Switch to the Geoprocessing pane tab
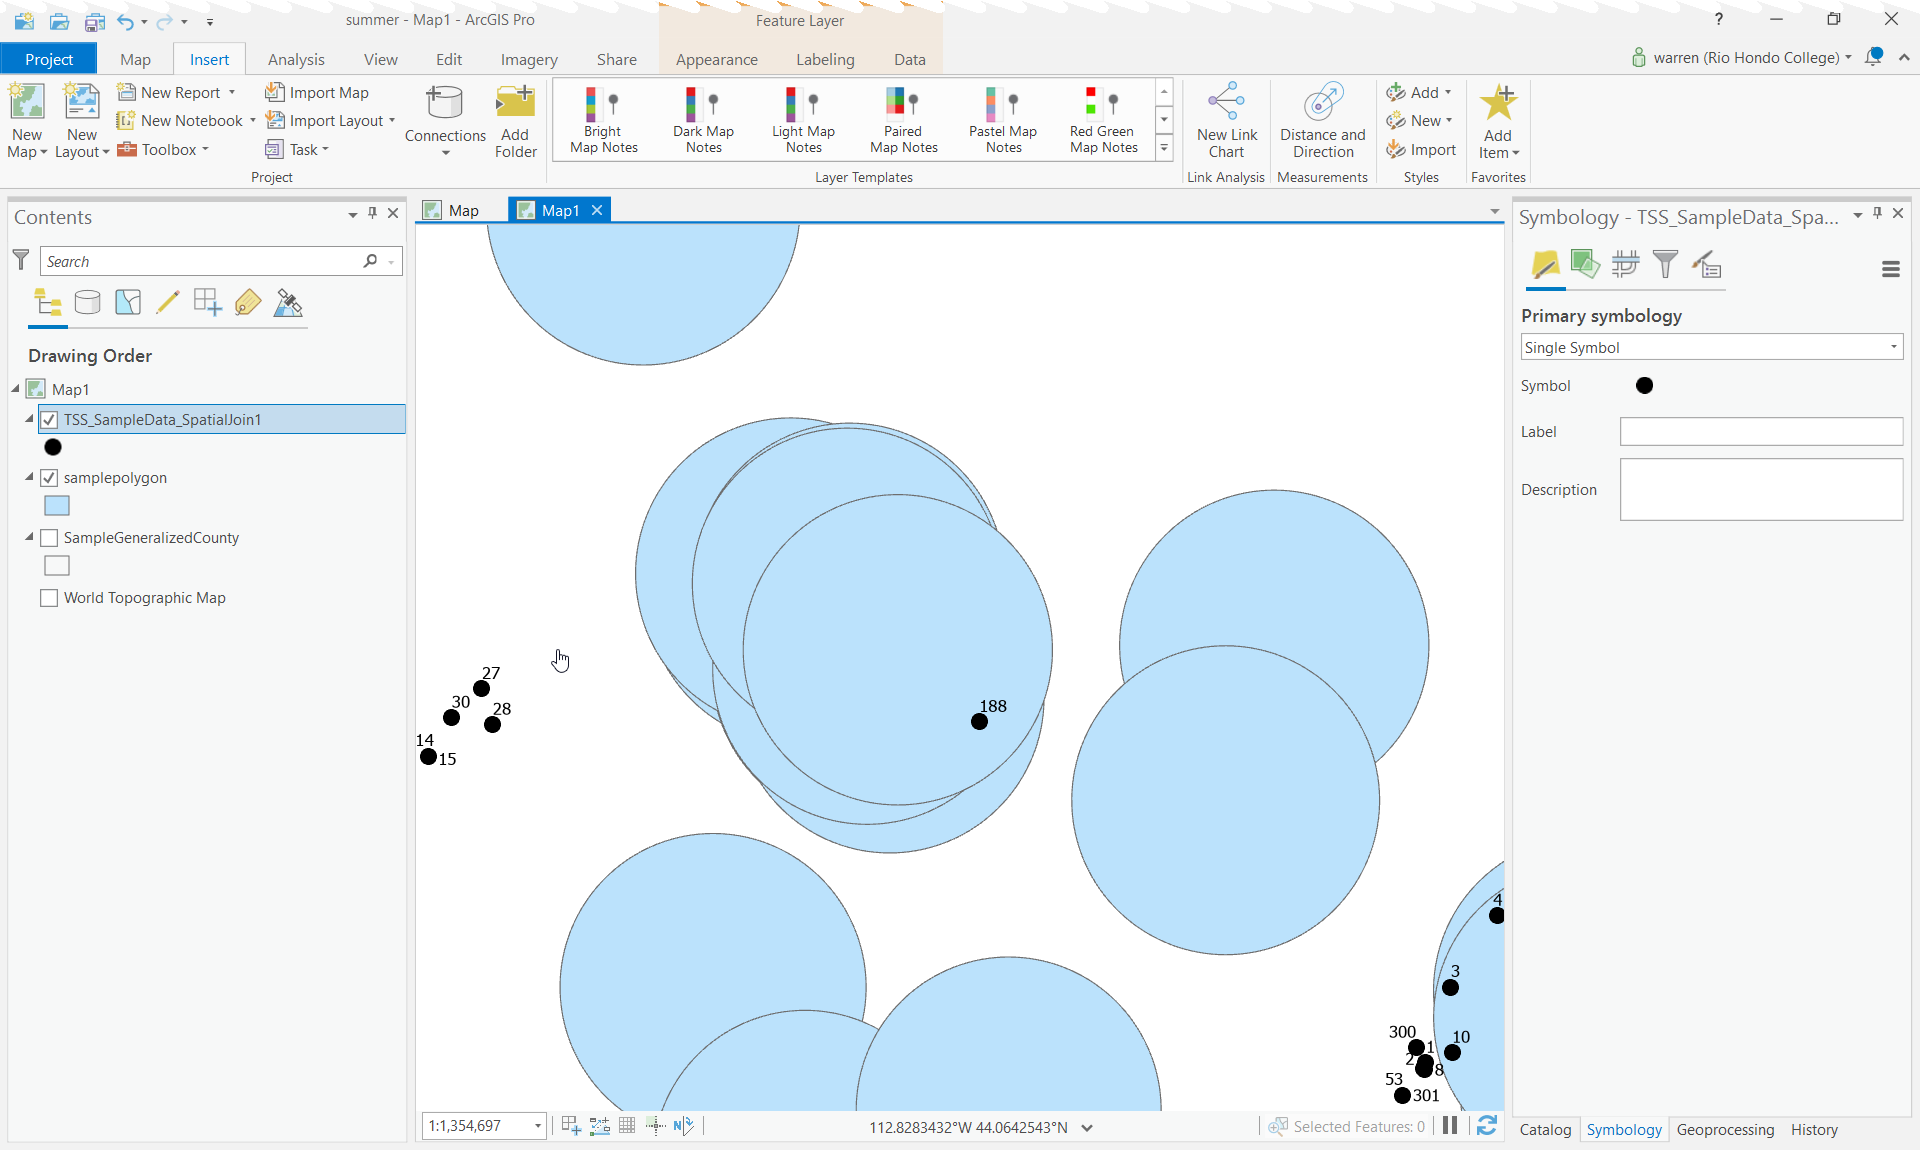Image resolution: width=1920 pixels, height=1150 pixels. [1725, 1130]
